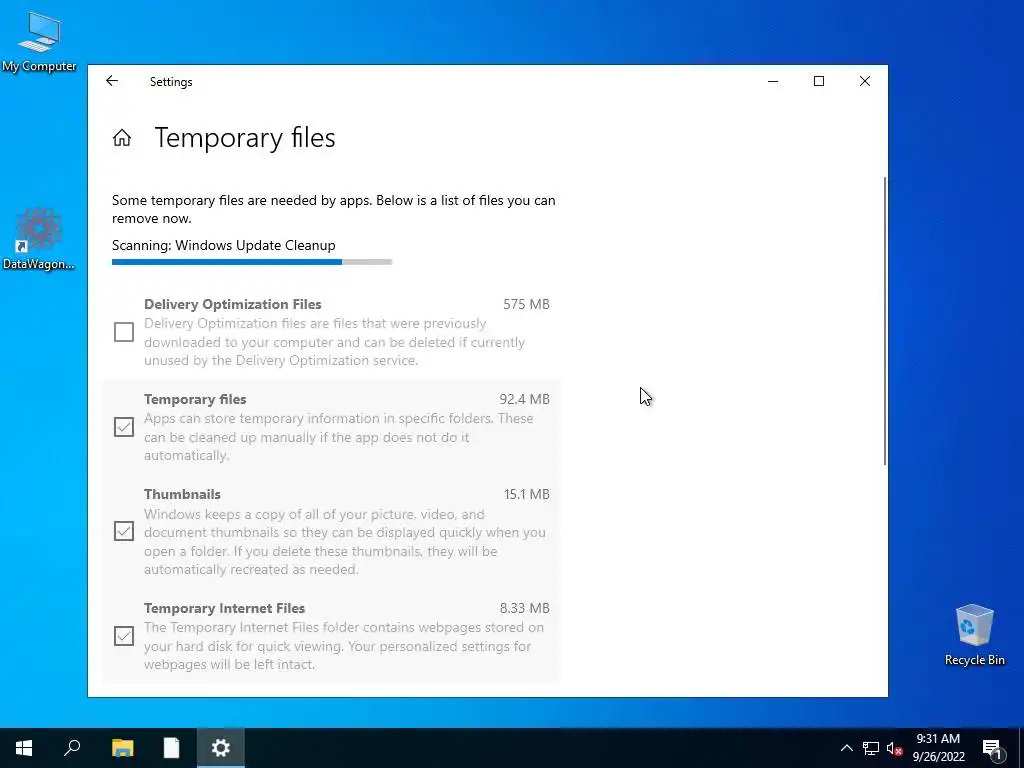This screenshot has height=768, width=1024.
Task: Show hidden system tray icons
Action: (846, 748)
